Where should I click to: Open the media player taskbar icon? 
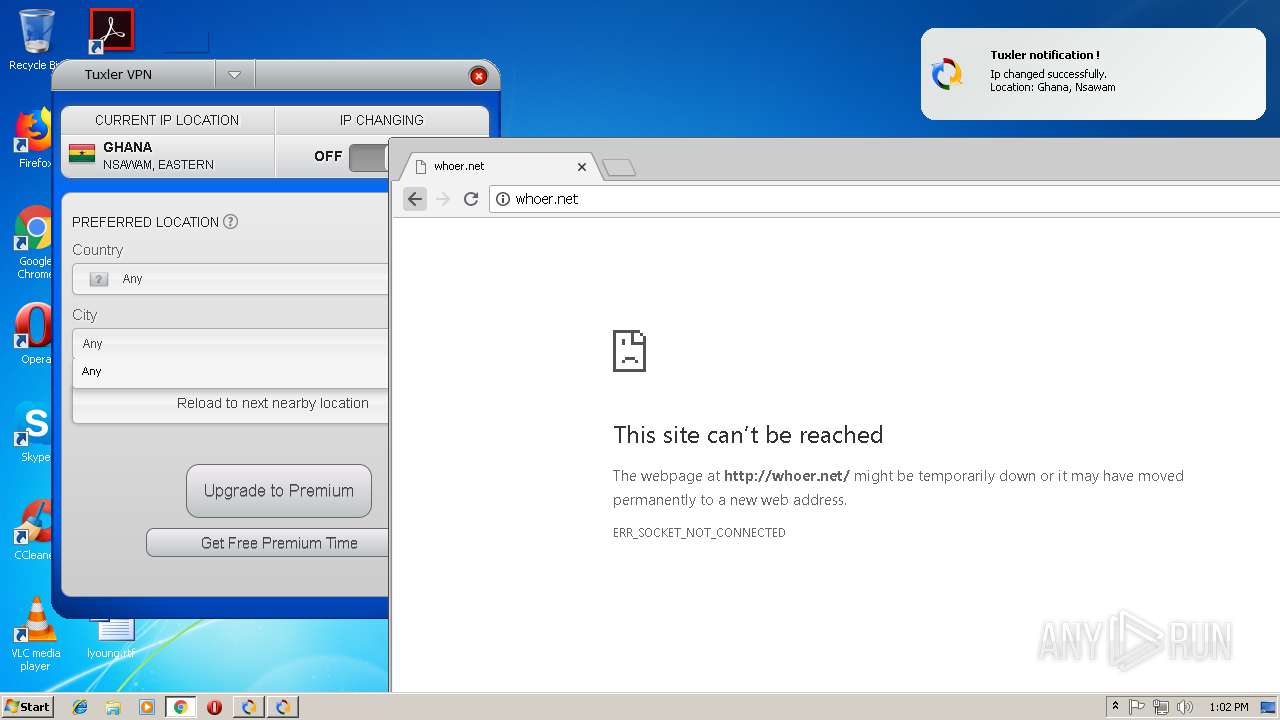coord(147,707)
